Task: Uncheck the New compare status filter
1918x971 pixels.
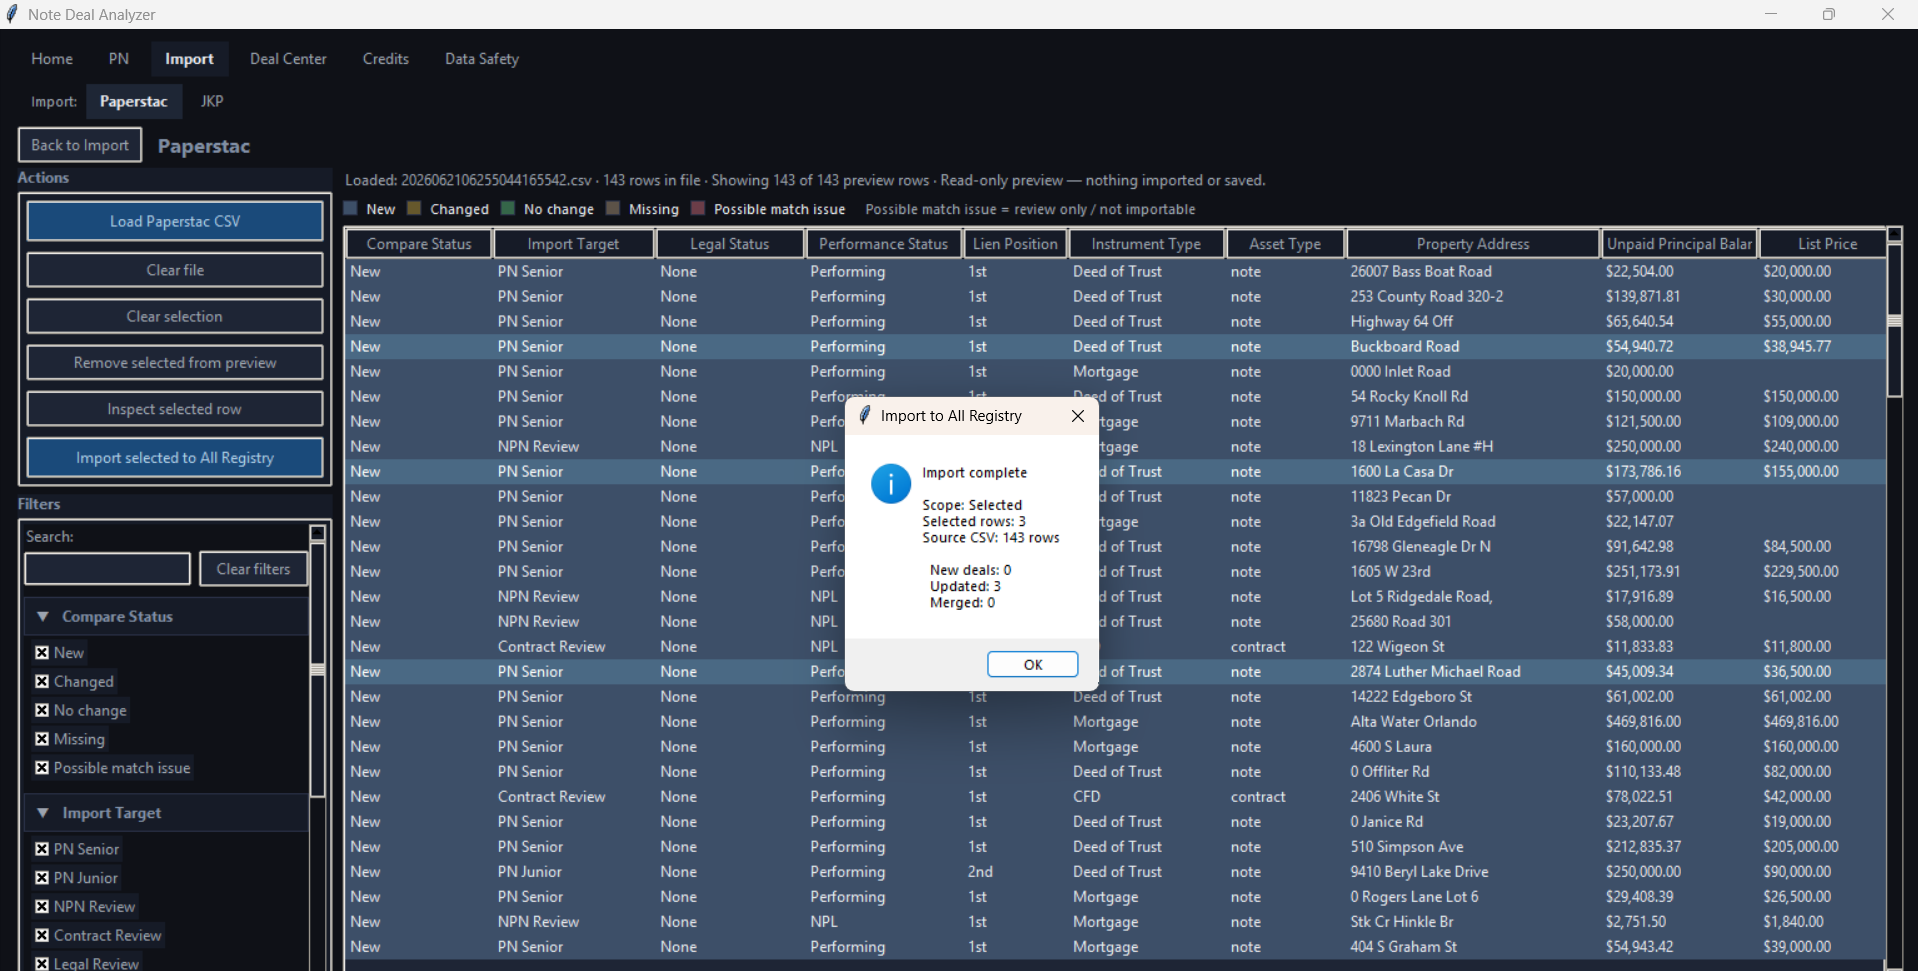Action: 42,652
